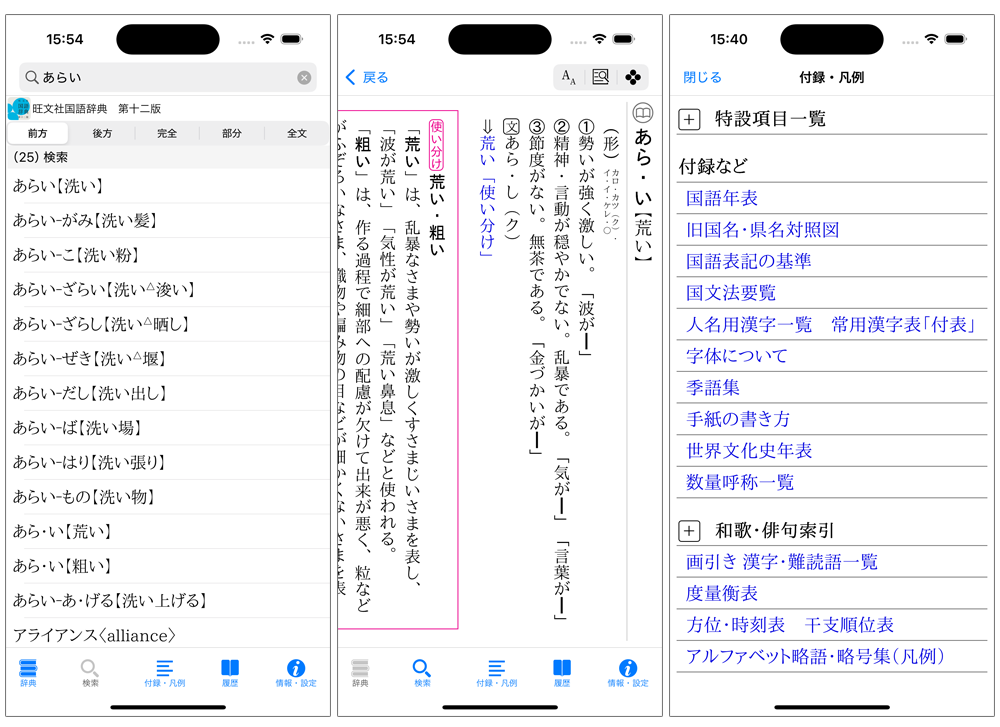
Task: Switch search mode to 完全
Action: (x=167, y=133)
